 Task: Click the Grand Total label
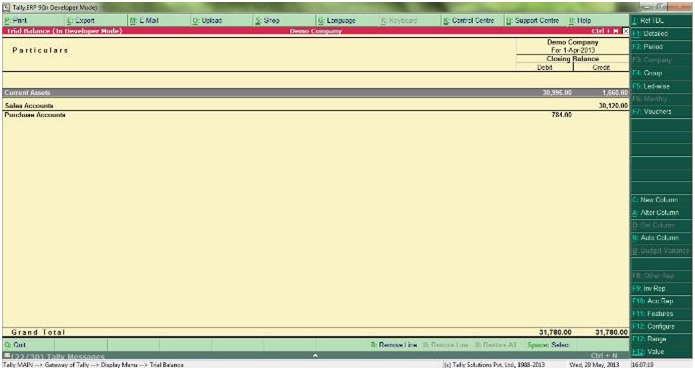tap(38, 332)
